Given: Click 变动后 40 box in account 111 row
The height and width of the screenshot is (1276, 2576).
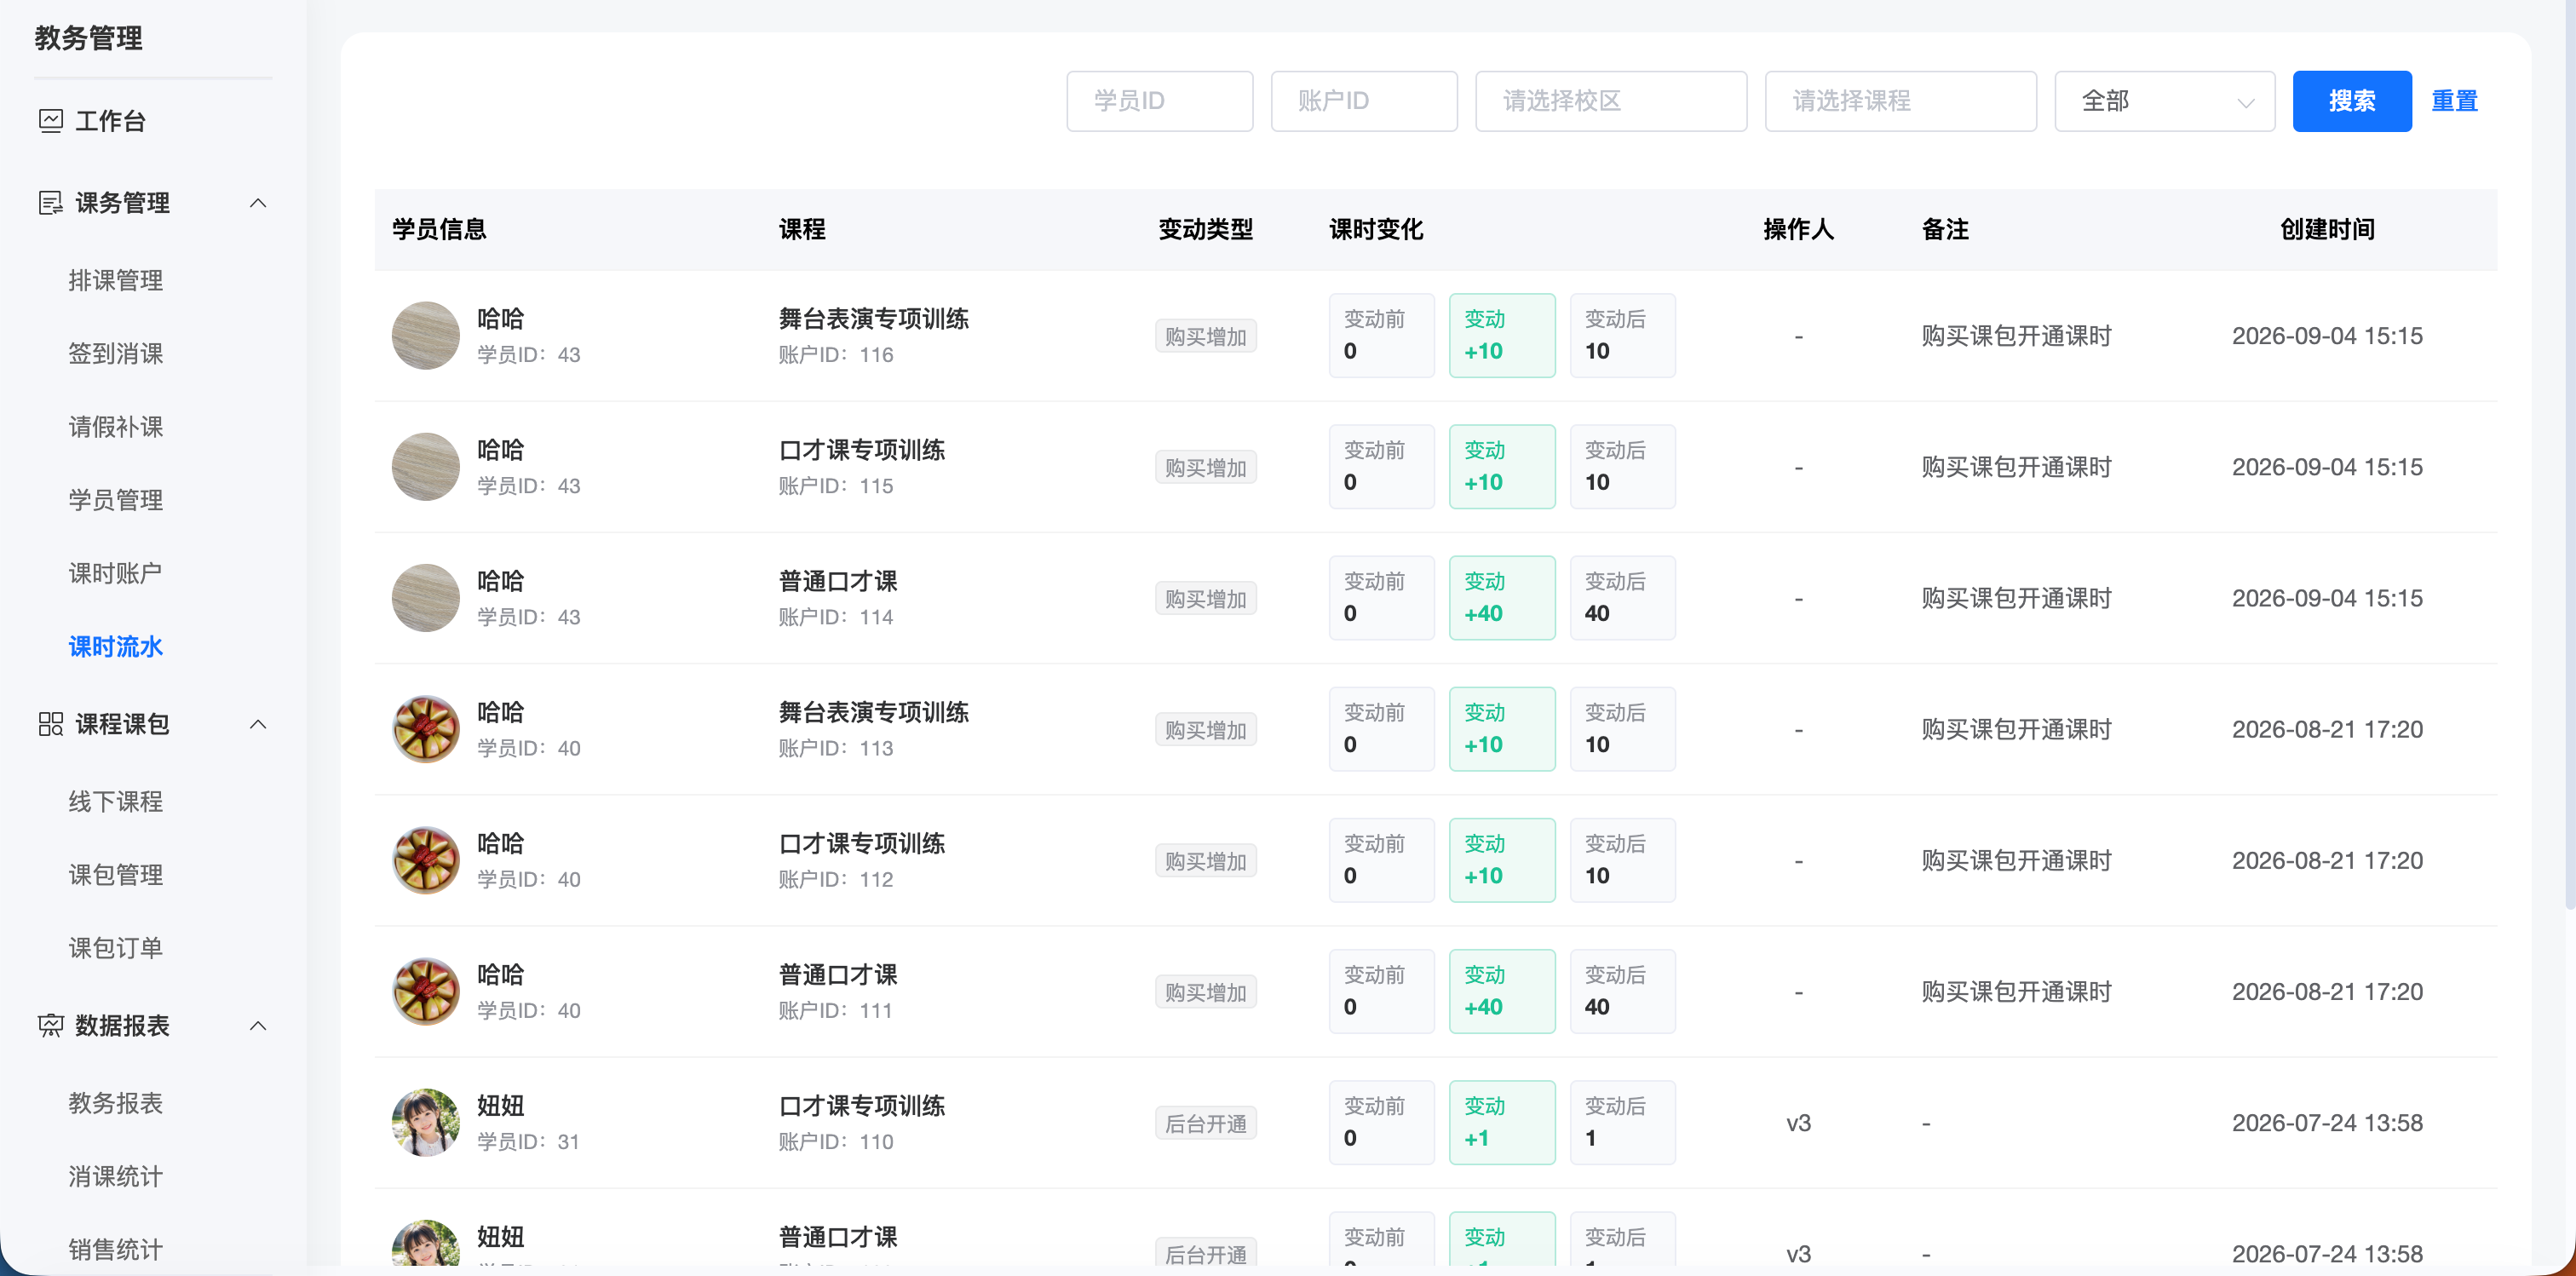Looking at the screenshot, I should click(1622, 991).
